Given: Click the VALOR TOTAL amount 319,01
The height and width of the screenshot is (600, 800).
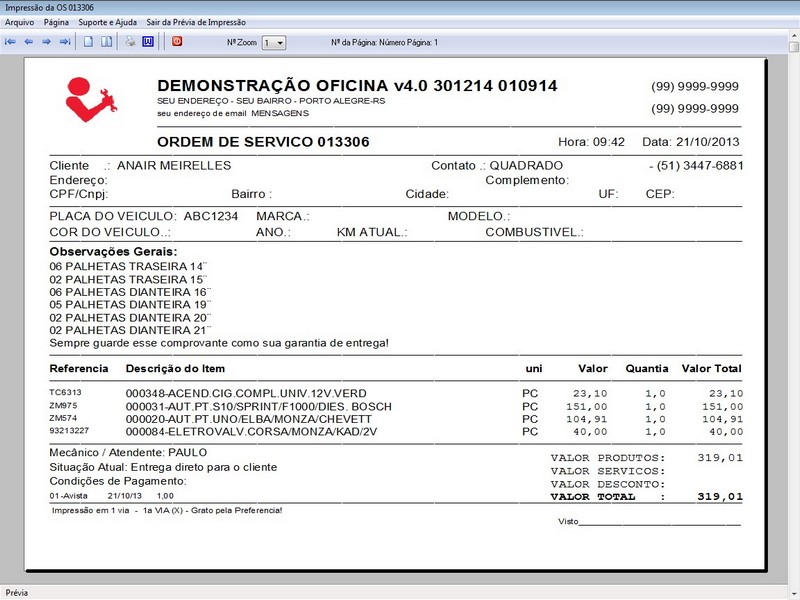Looking at the screenshot, I should 720,496.
